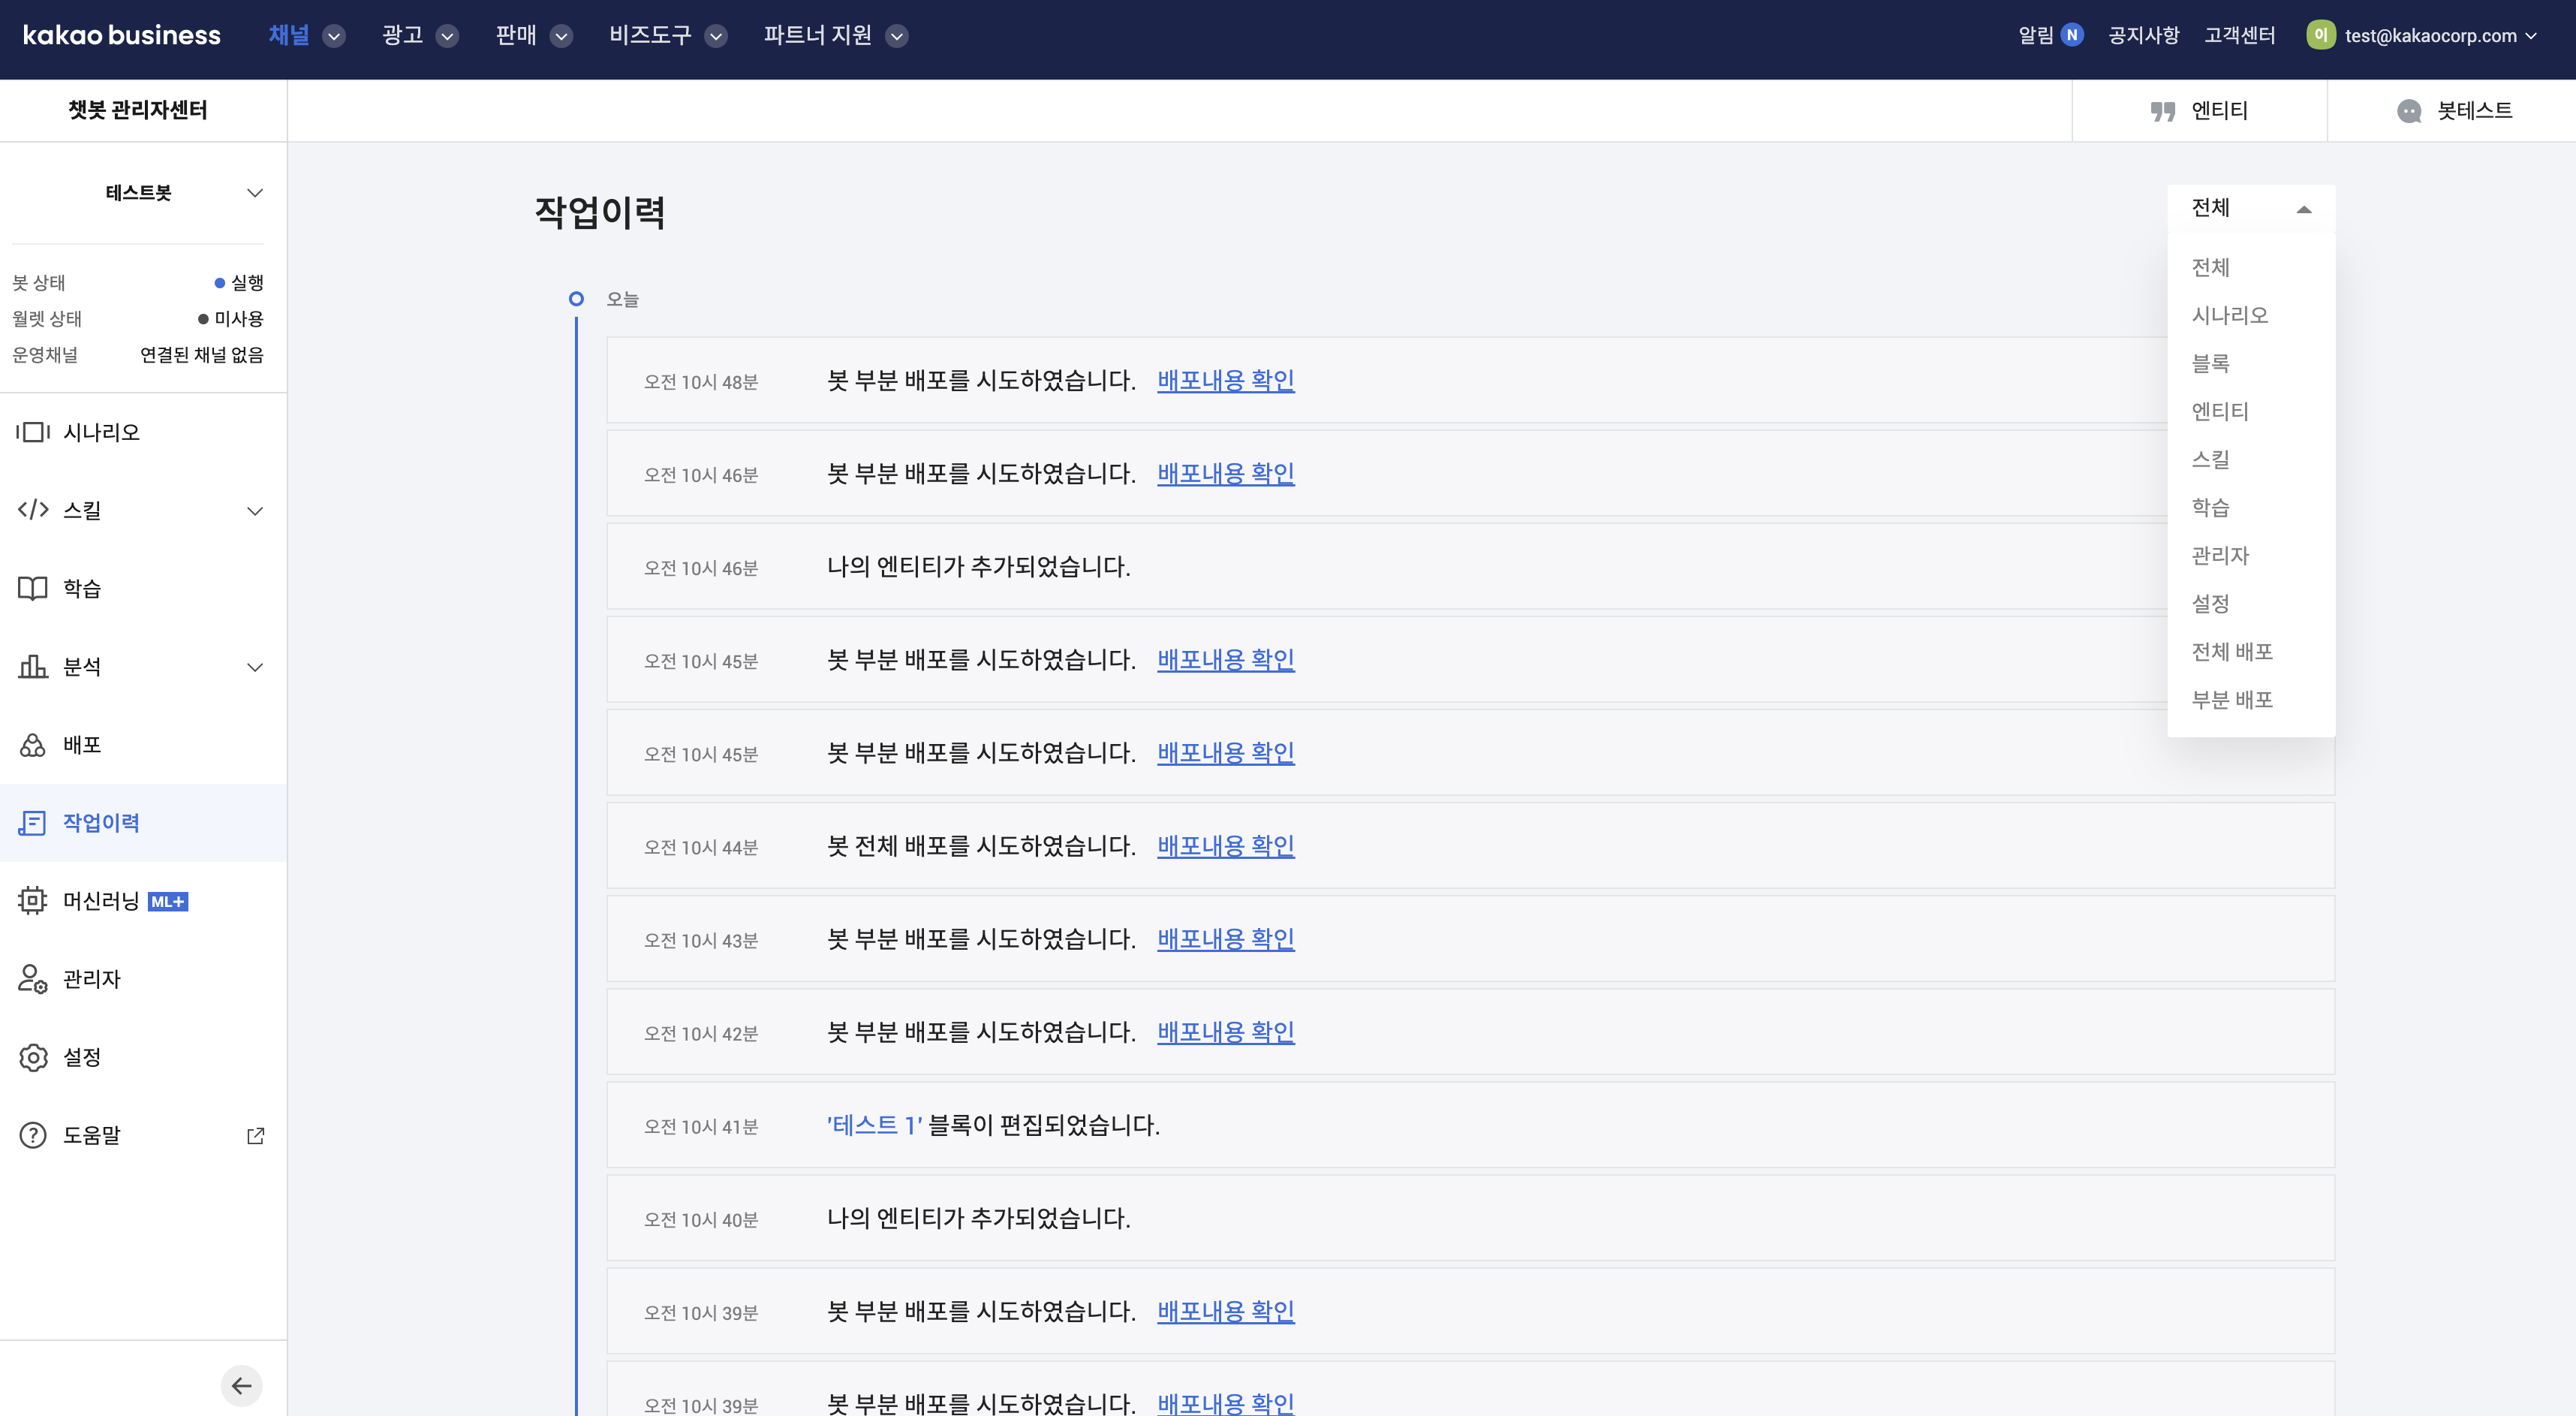This screenshot has height=1416, width=2576.
Task: Click 배포내용 확인 link at 10시 48분
Action: coord(1225,380)
